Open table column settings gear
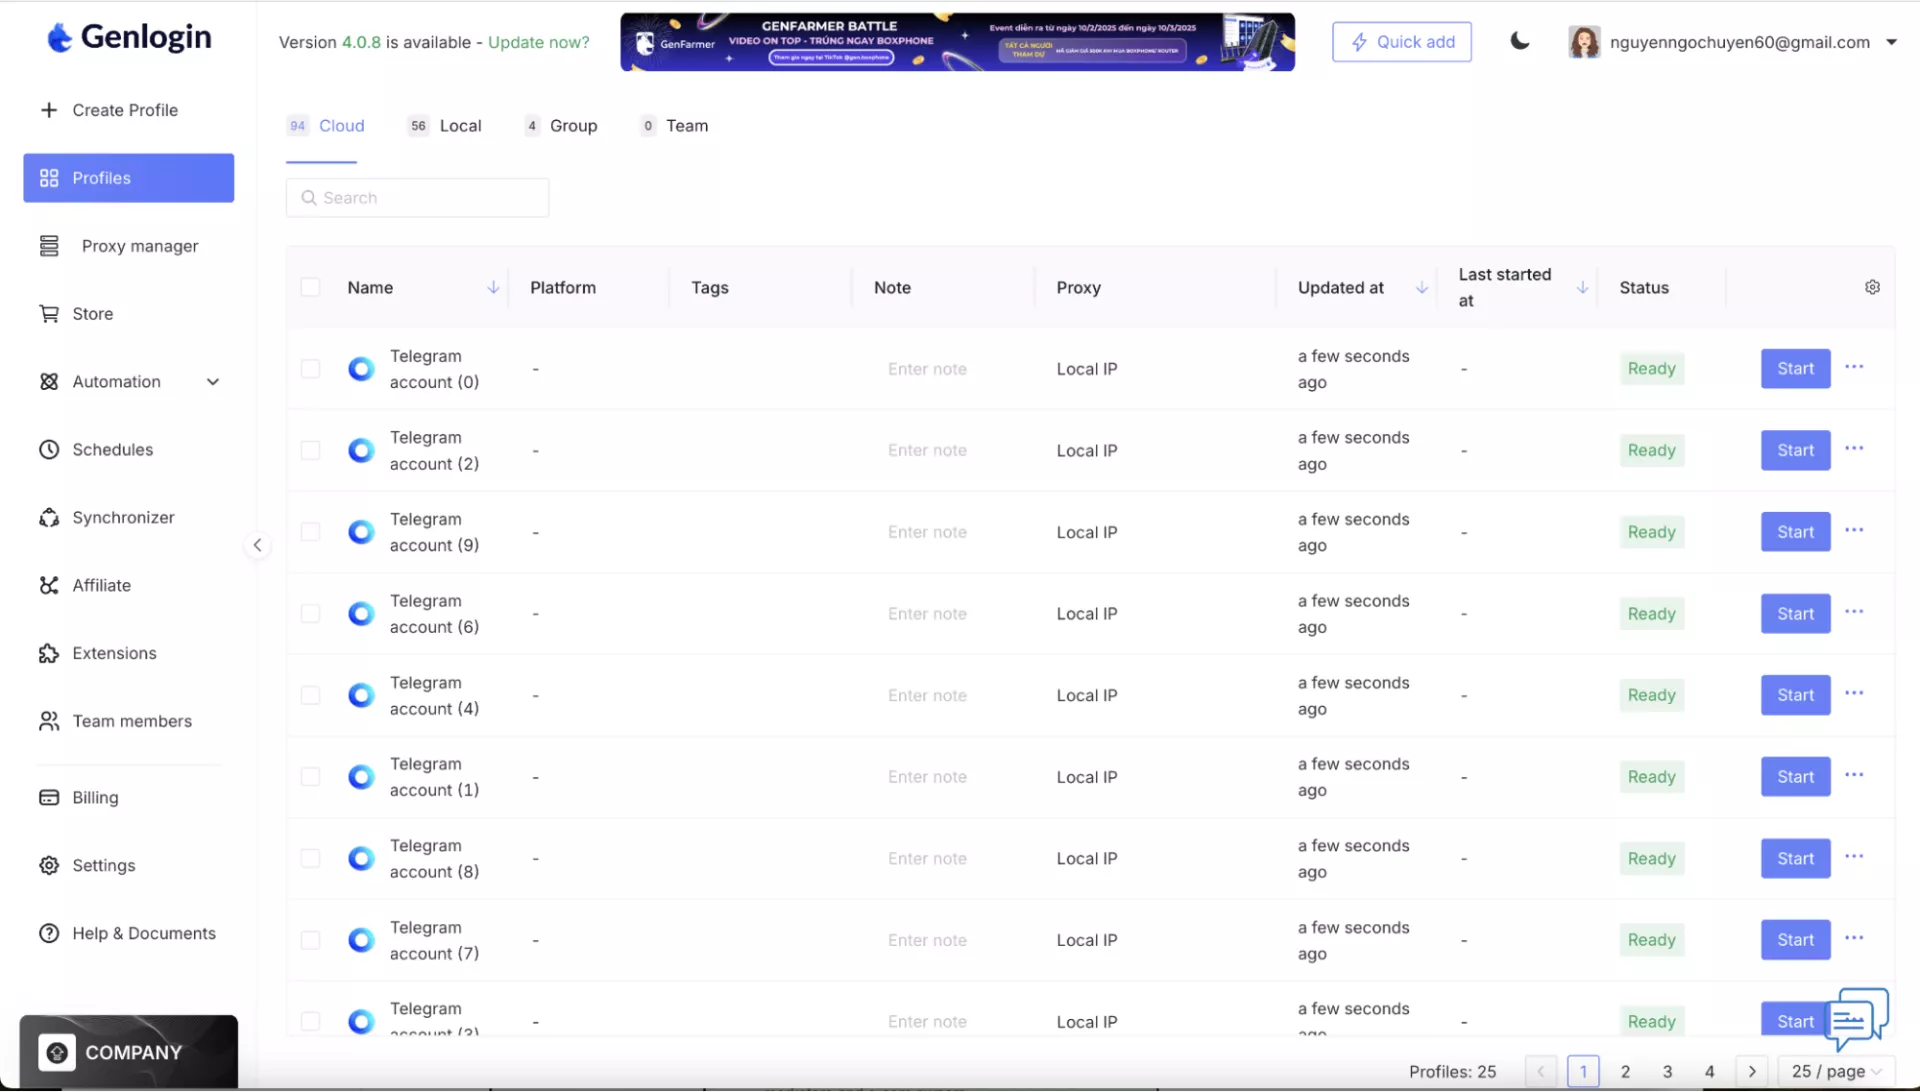 click(x=1872, y=287)
